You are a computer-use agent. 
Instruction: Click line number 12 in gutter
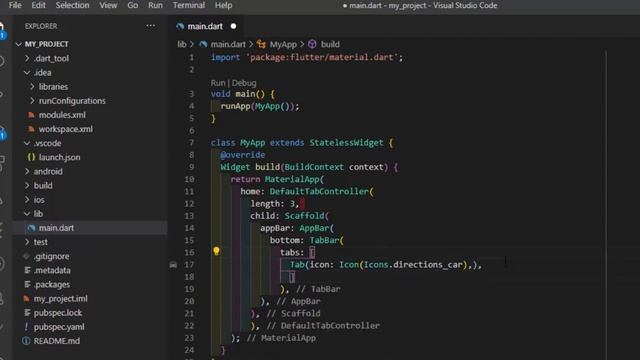coord(189,204)
